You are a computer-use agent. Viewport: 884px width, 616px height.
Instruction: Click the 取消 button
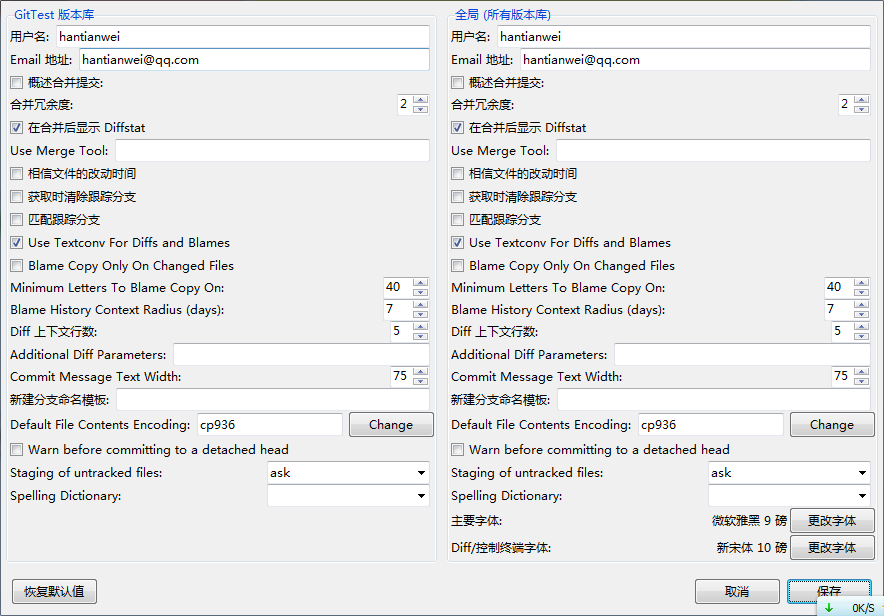[x=737, y=591]
